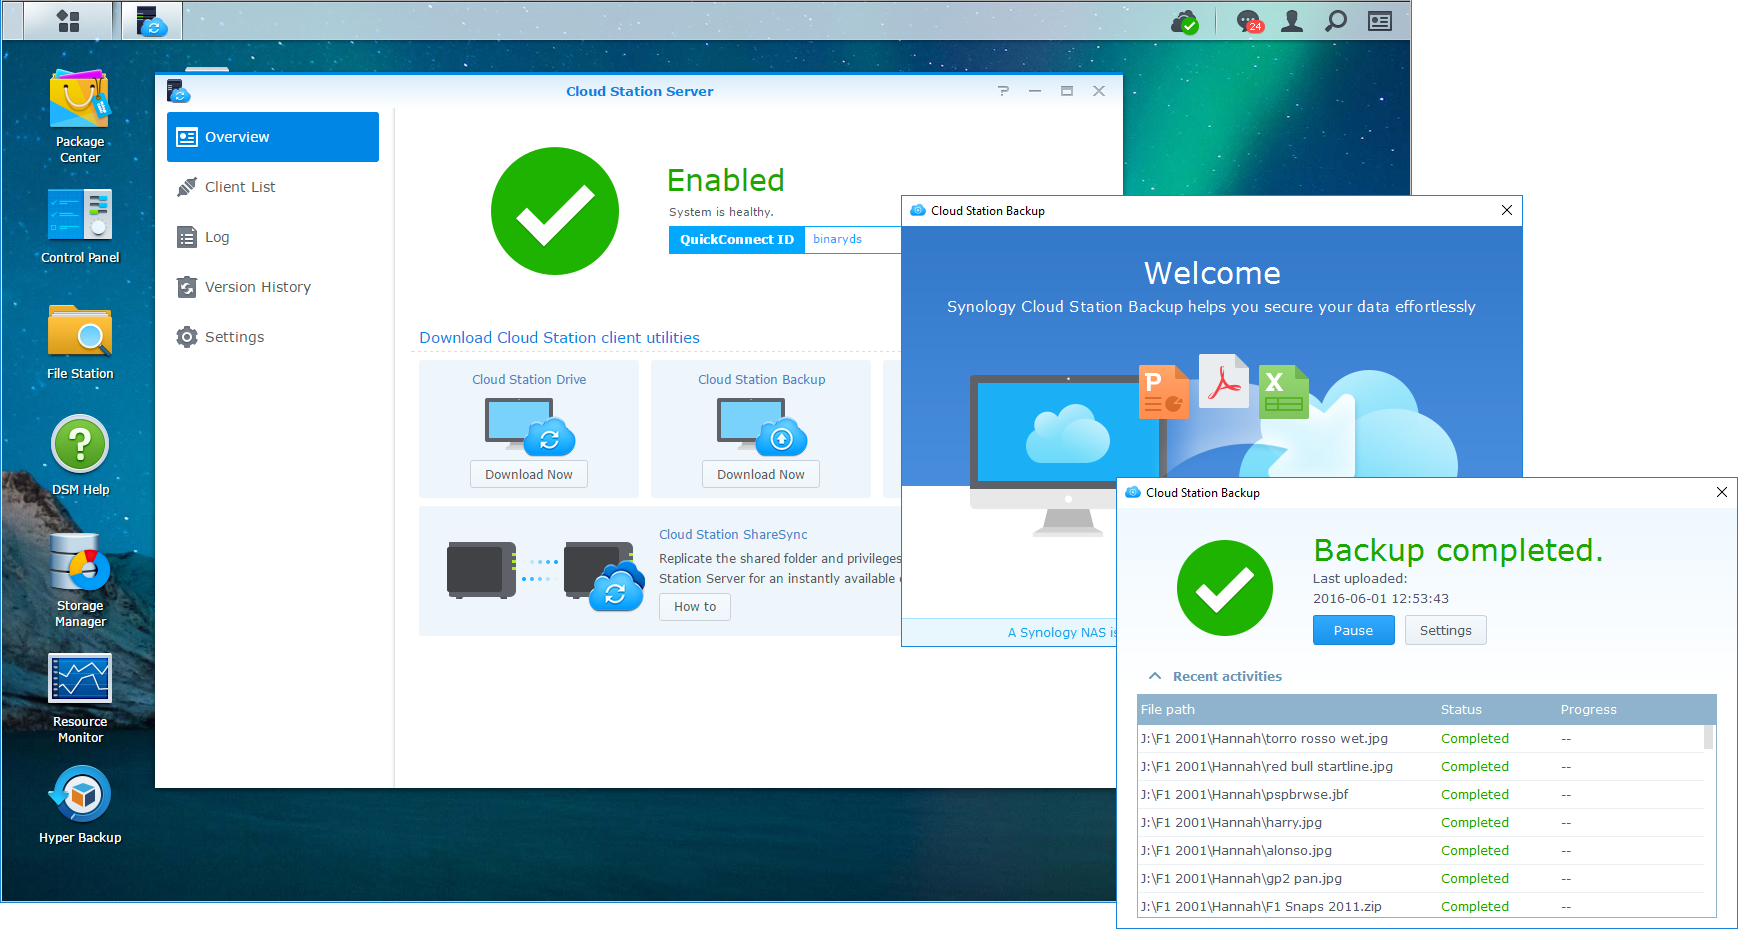Download Cloud Station Drive client now
1738x929 pixels.
pos(529,474)
